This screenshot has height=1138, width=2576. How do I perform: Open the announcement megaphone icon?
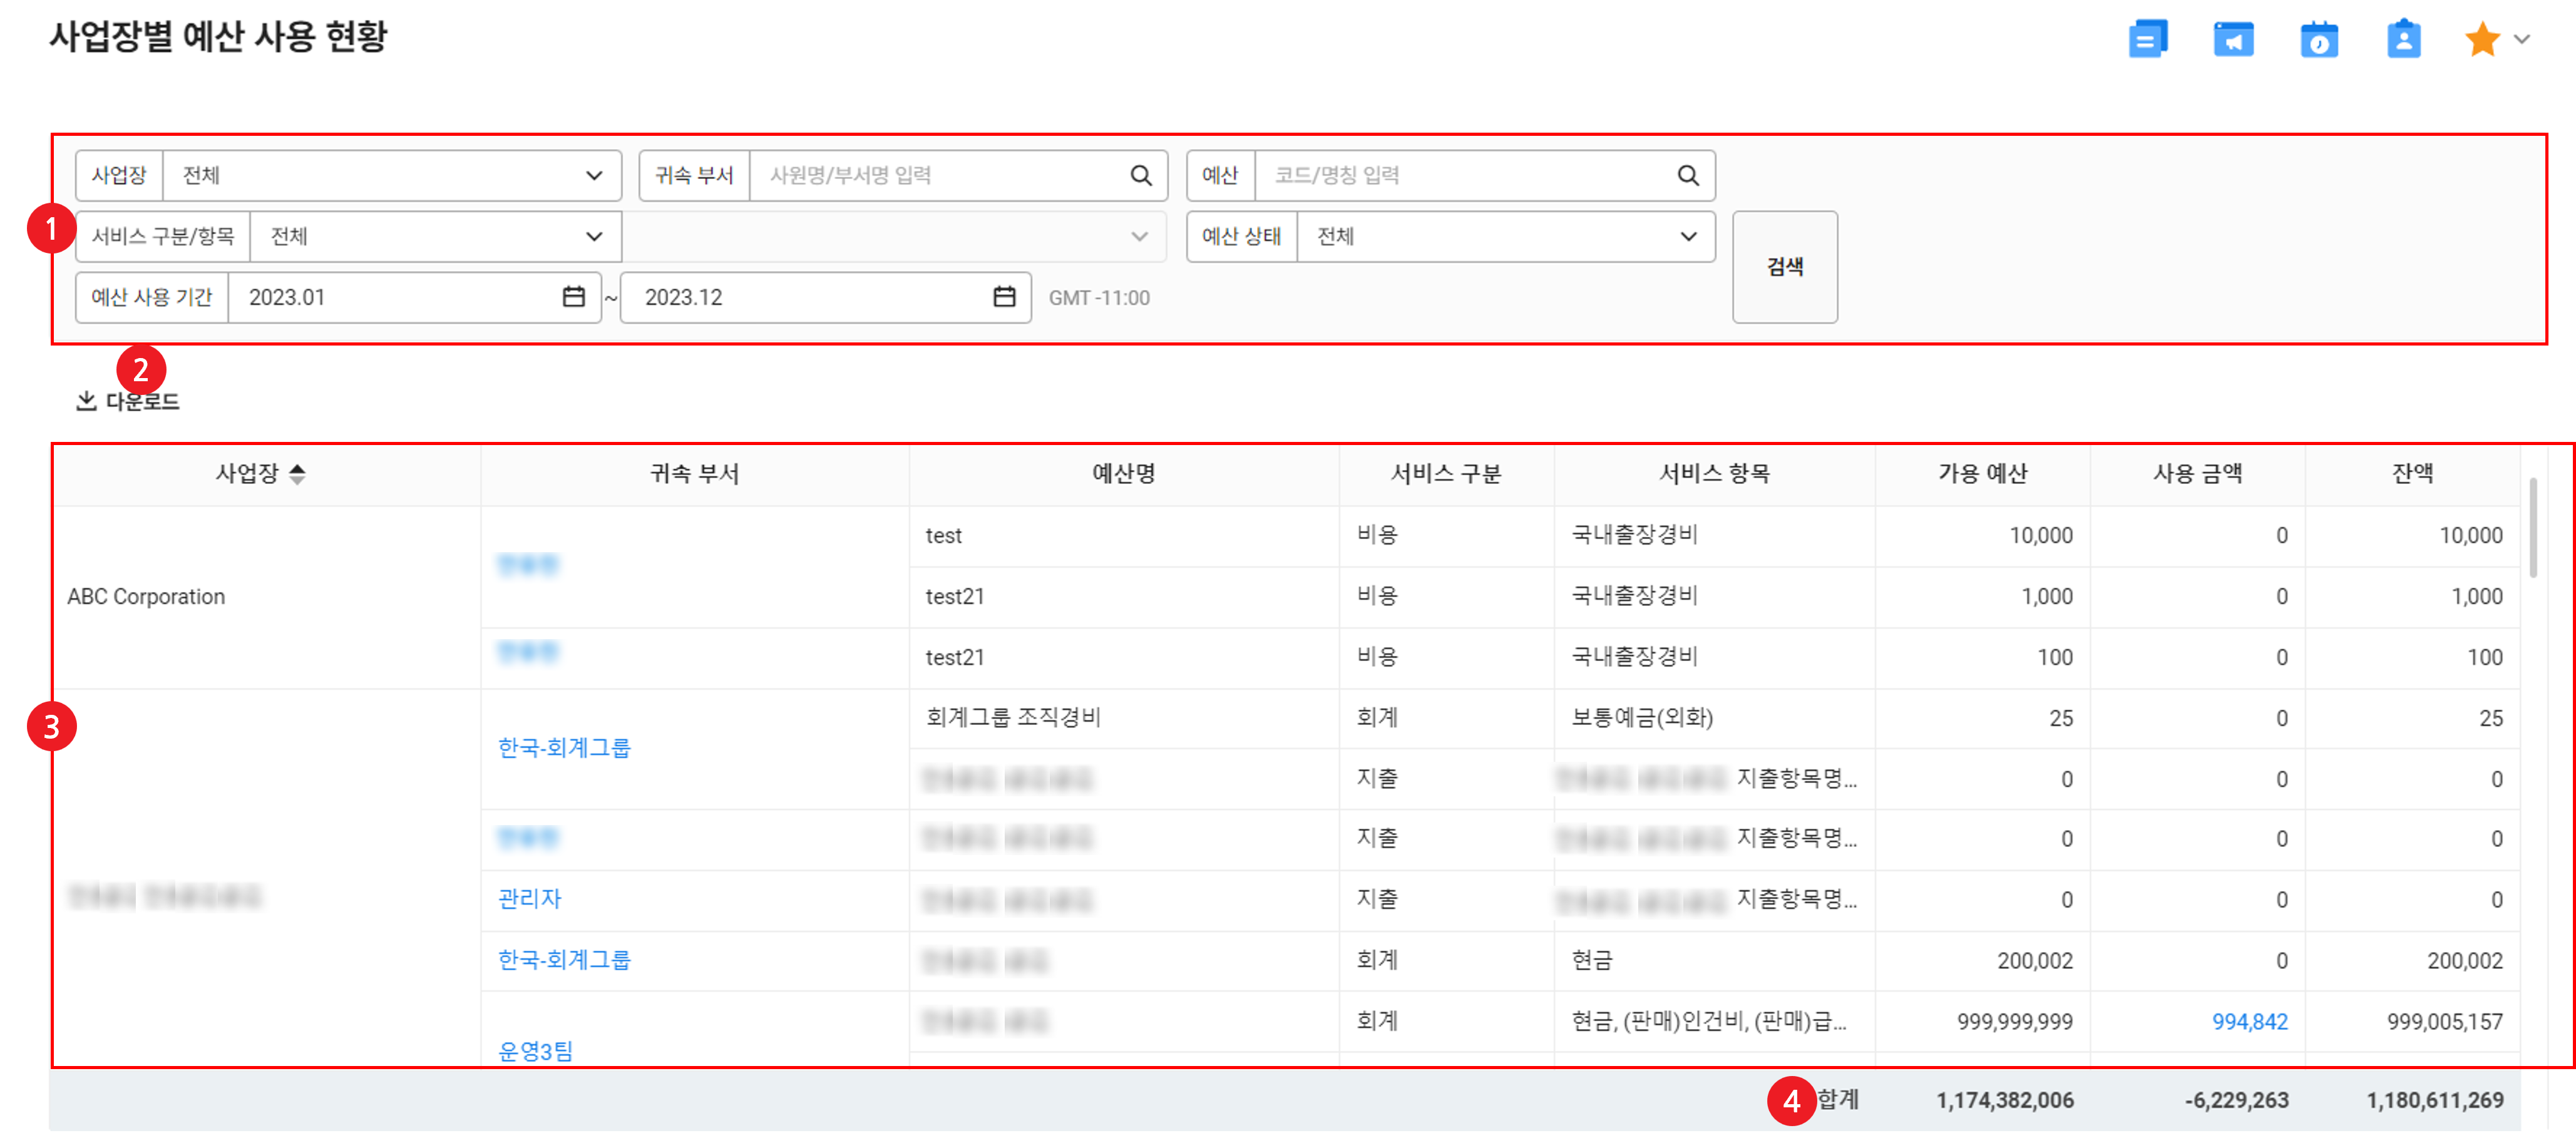(2233, 40)
